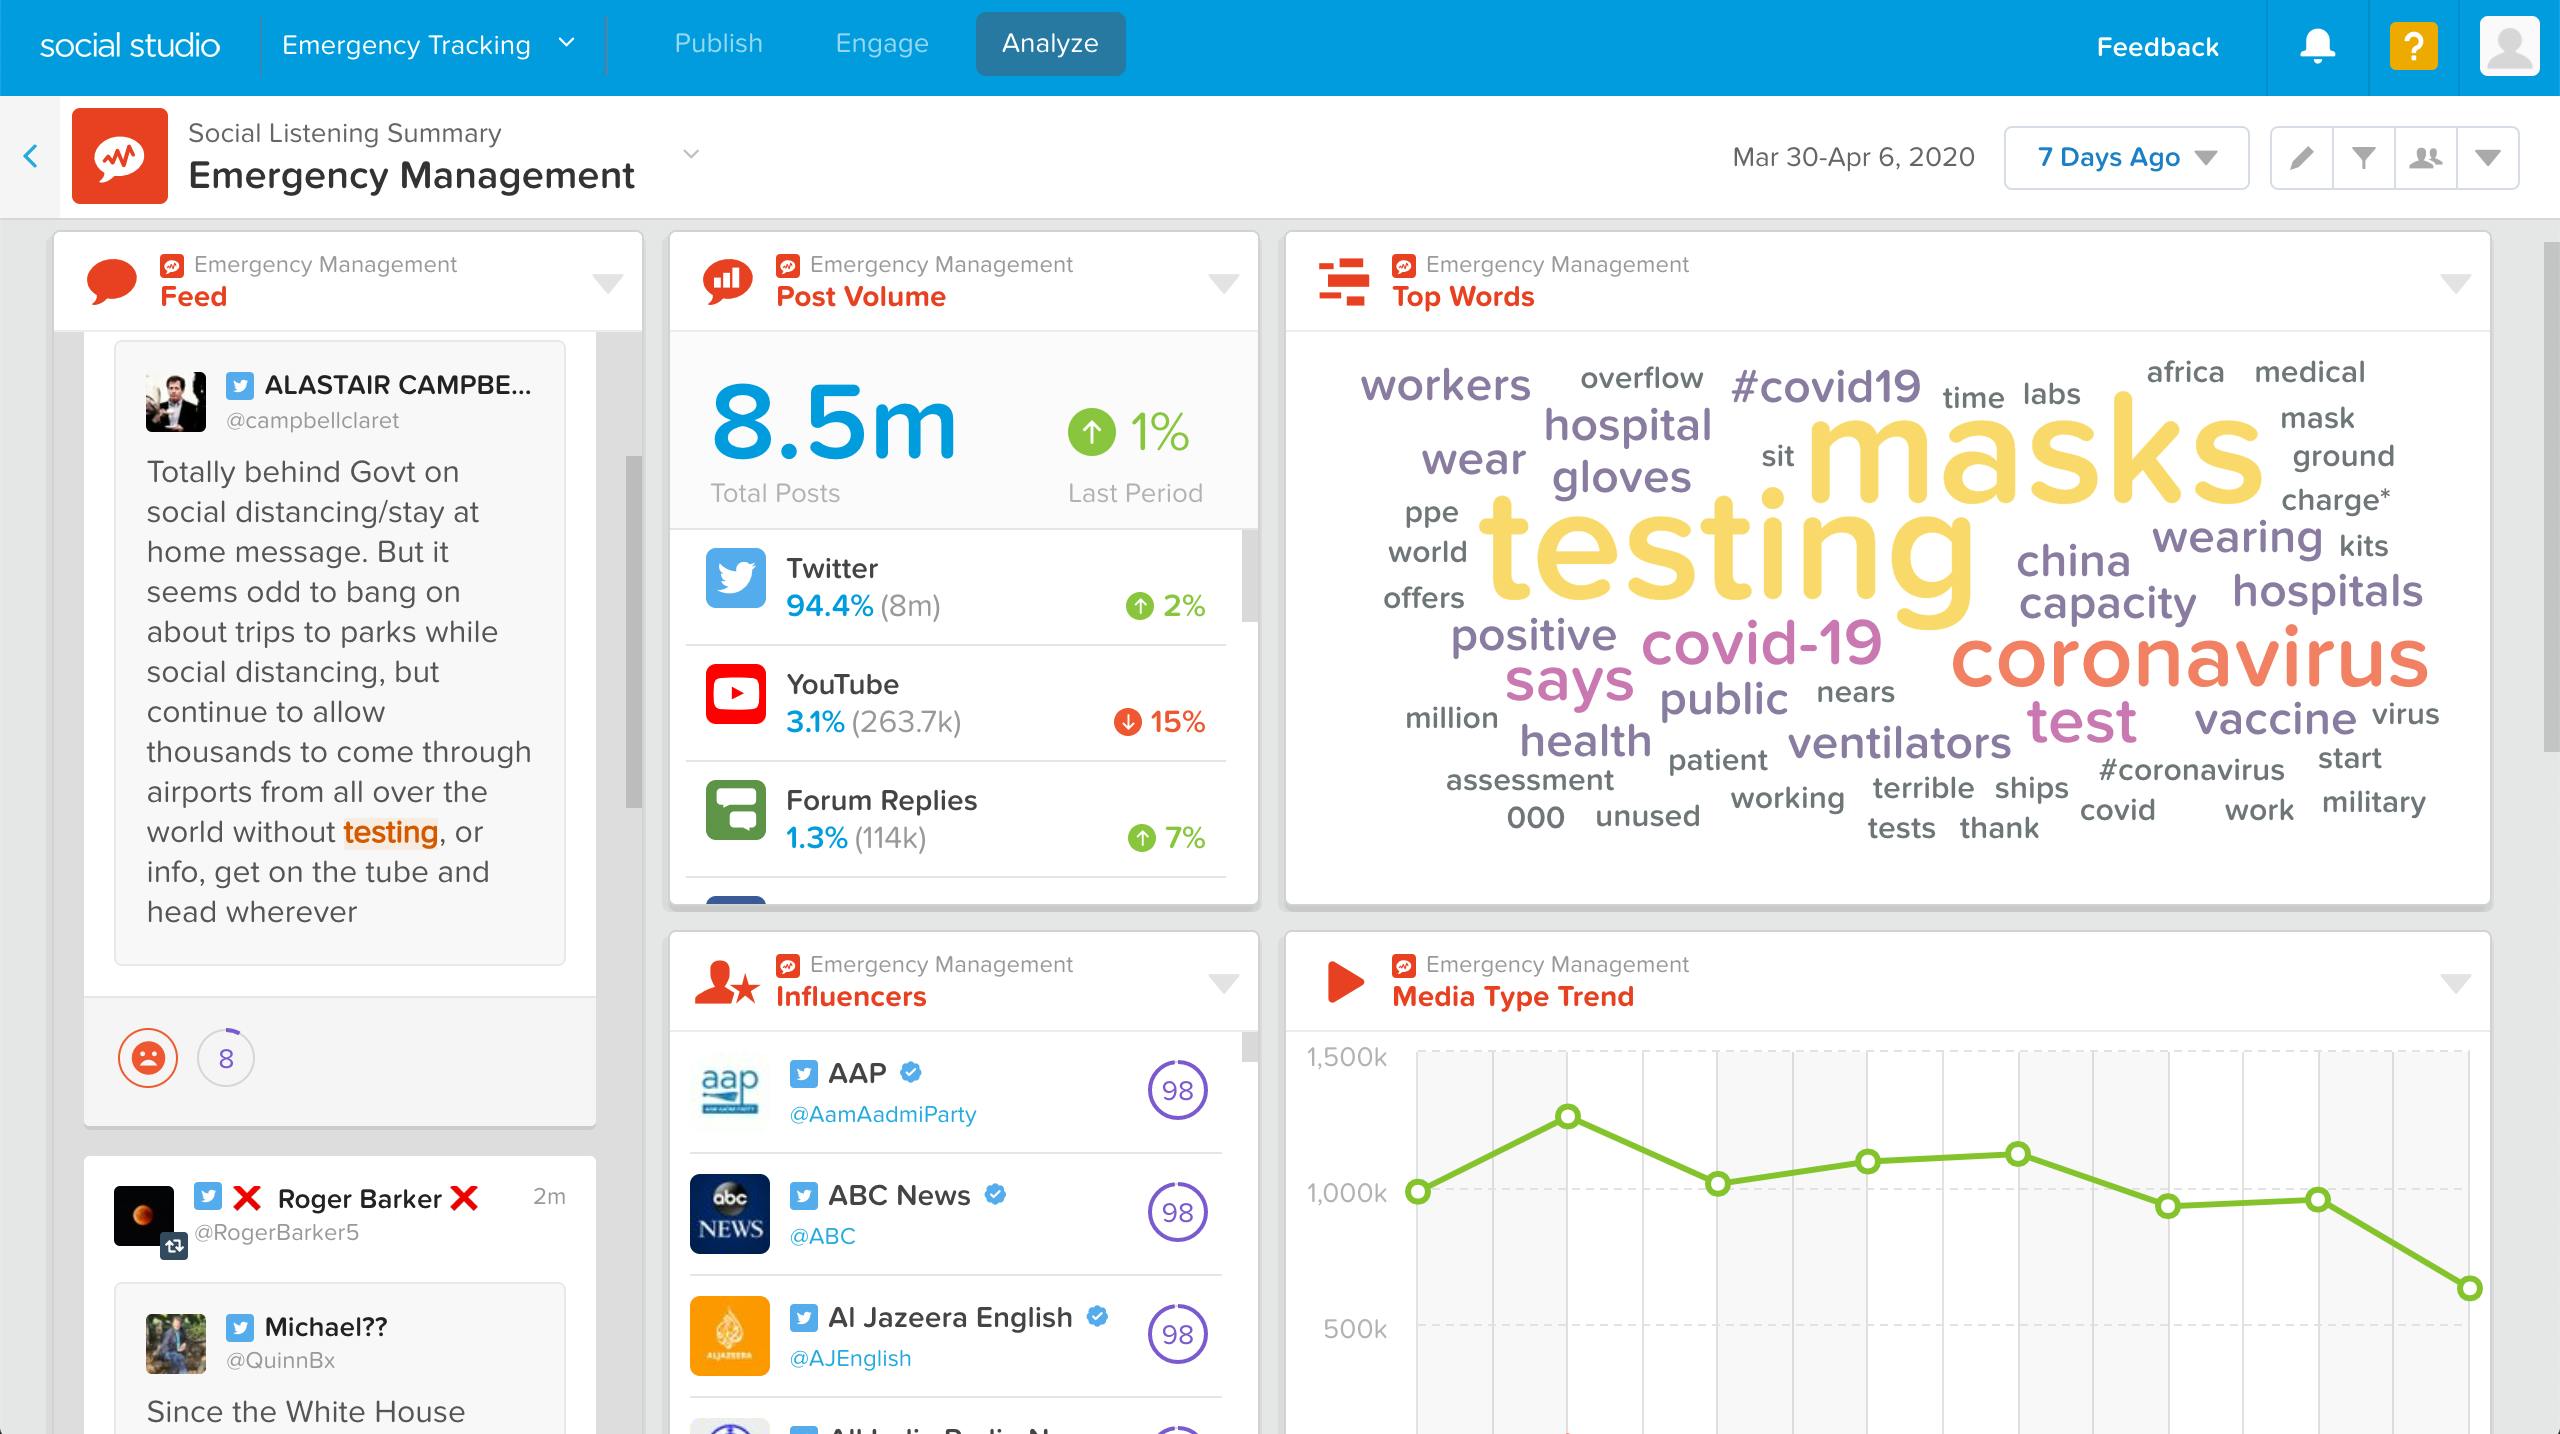Click the word vaccine in the word cloud
The width and height of the screenshot is (2560, 1434).
(2276, 719)
